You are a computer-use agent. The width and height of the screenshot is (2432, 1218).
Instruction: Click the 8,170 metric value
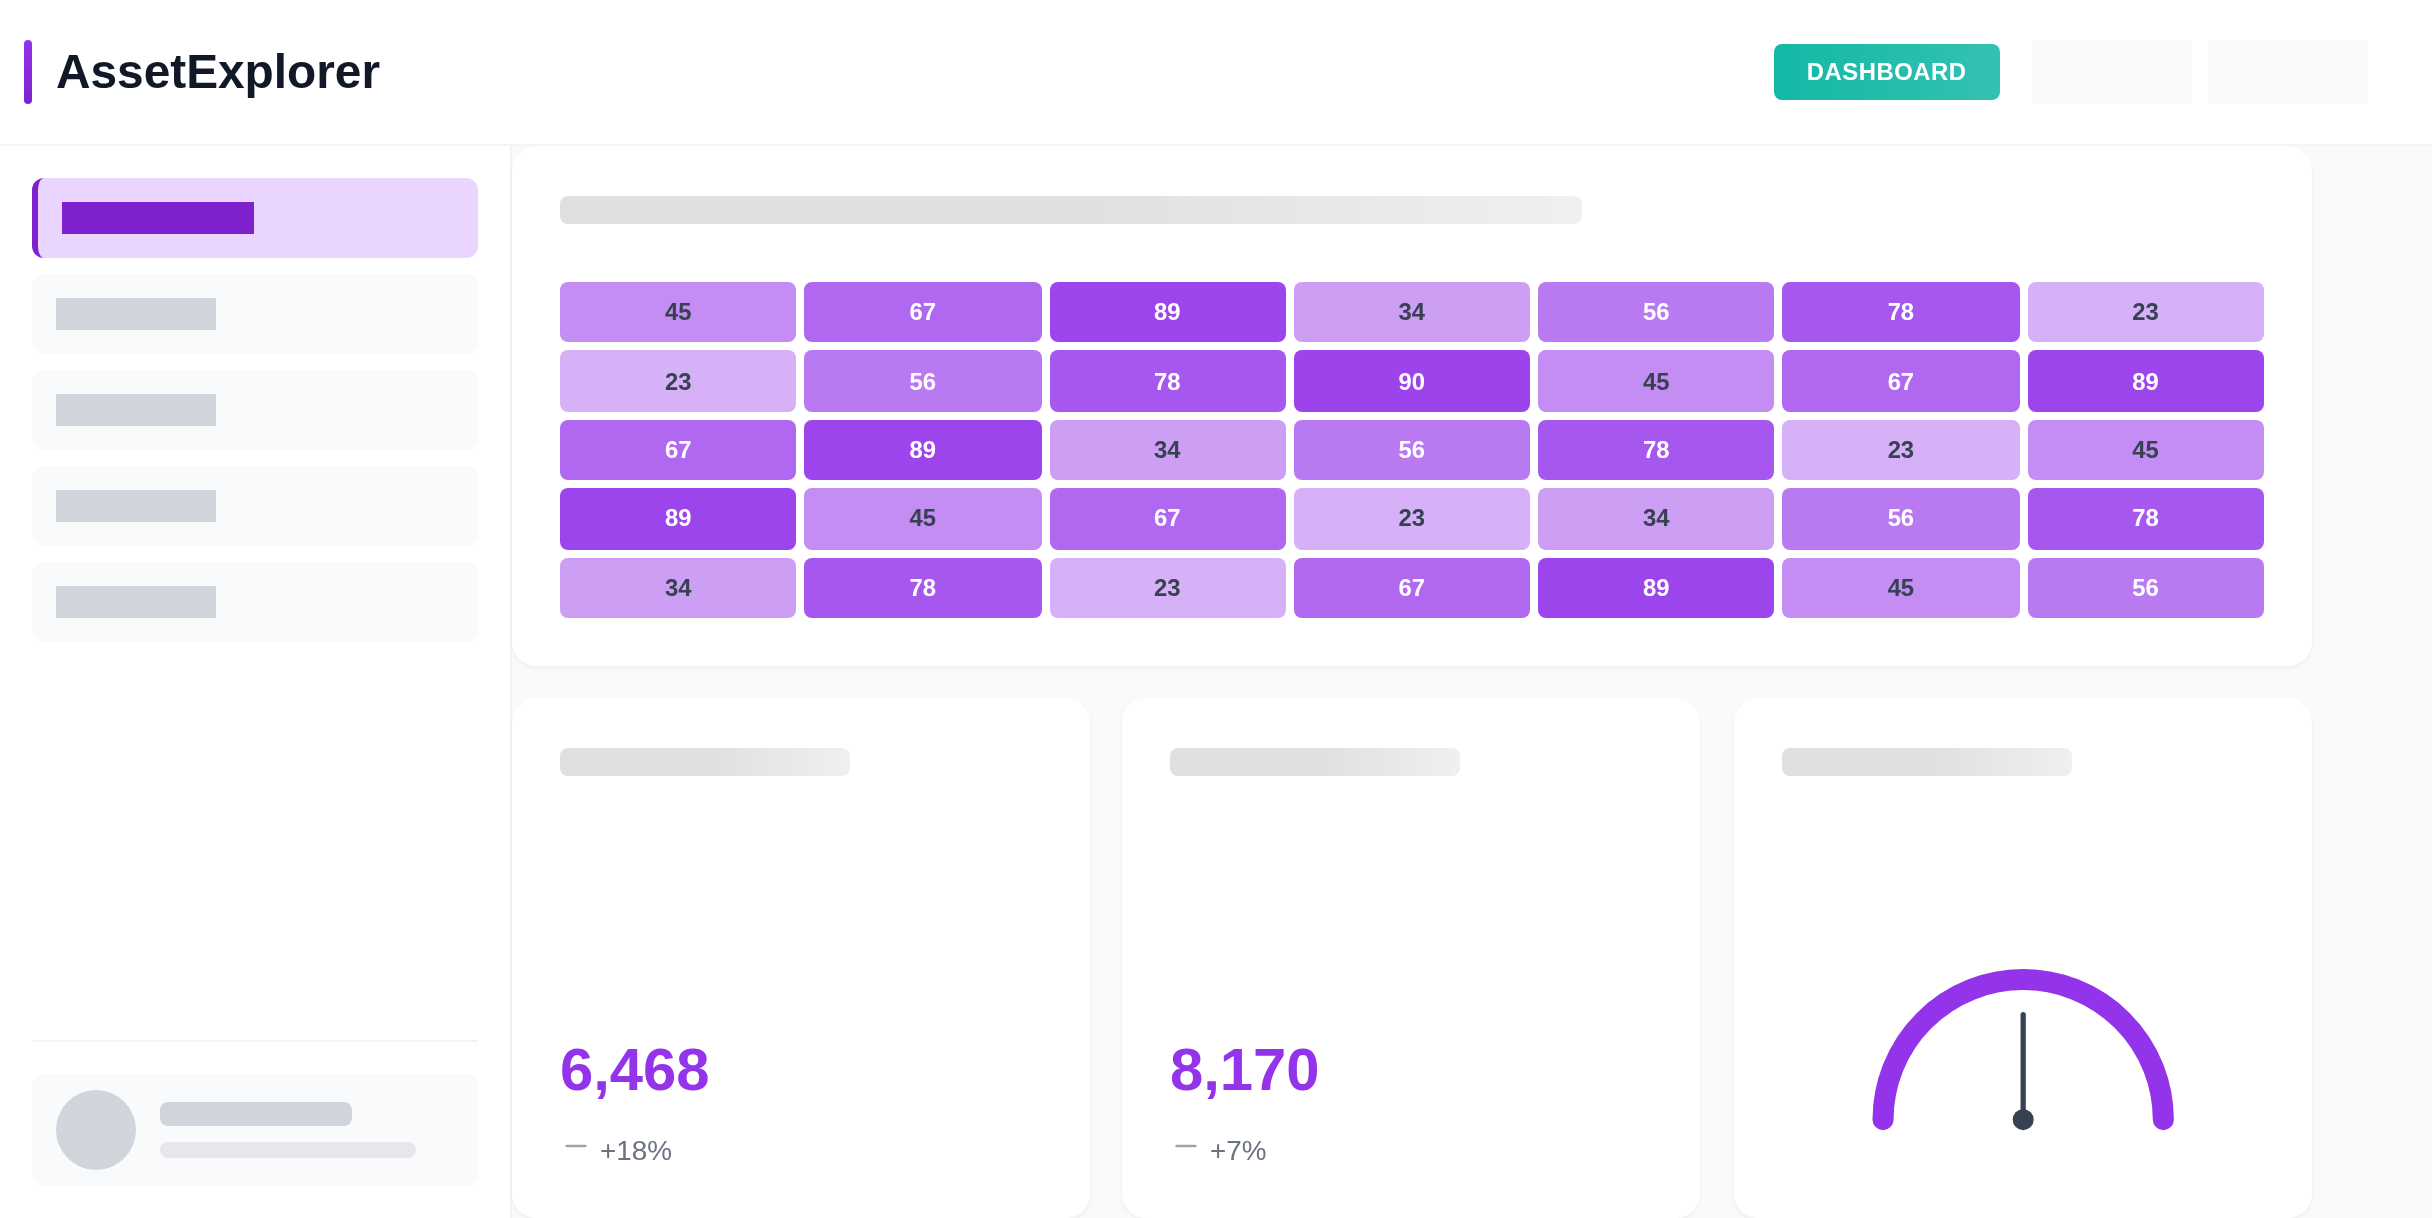tap(1244, 1070)
